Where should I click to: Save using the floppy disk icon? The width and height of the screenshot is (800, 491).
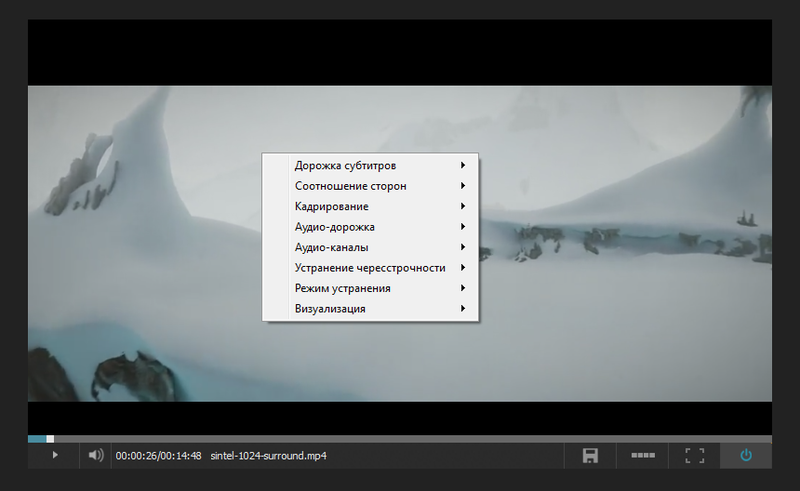coord(590,455)
